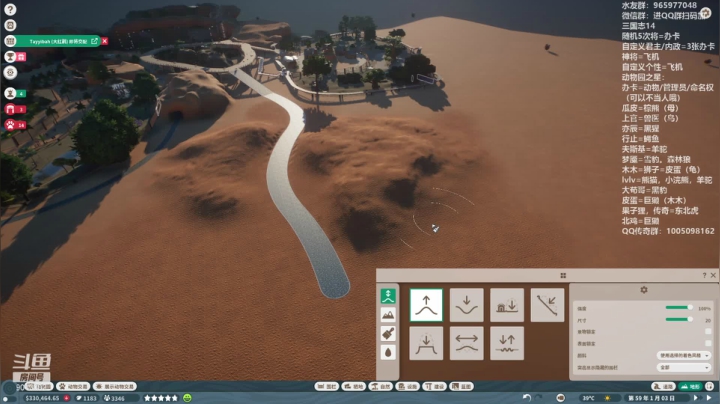This screenshot has width=720, height=404.
Task: Open the help question mark icon at top left
Action: pos(10,9)
